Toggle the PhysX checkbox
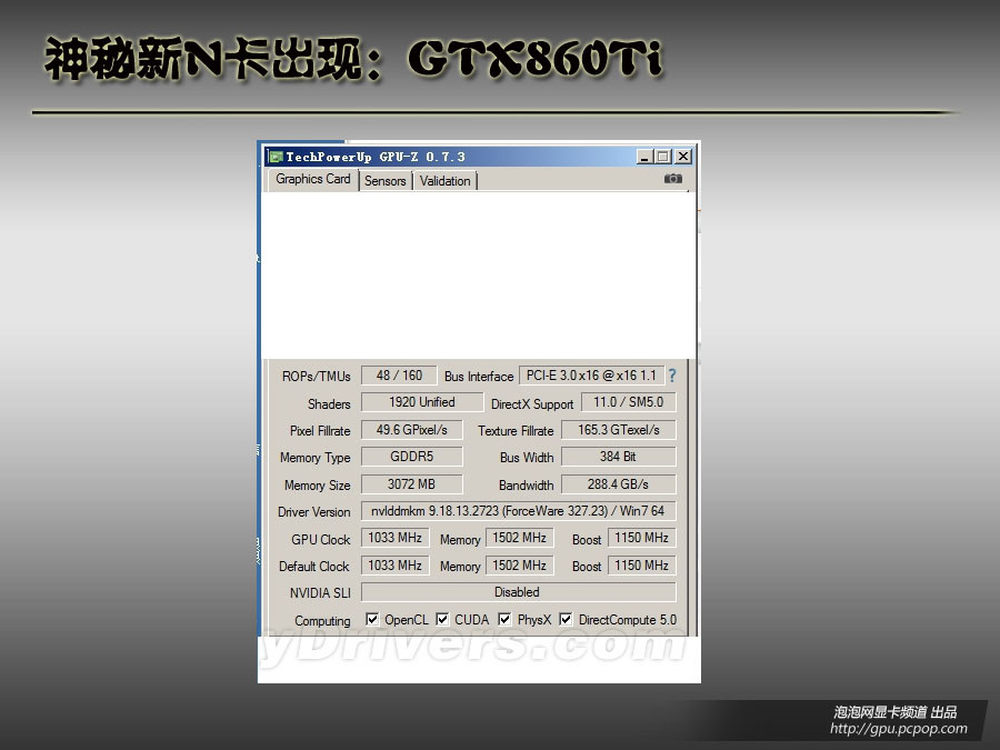 click(504, 619)
